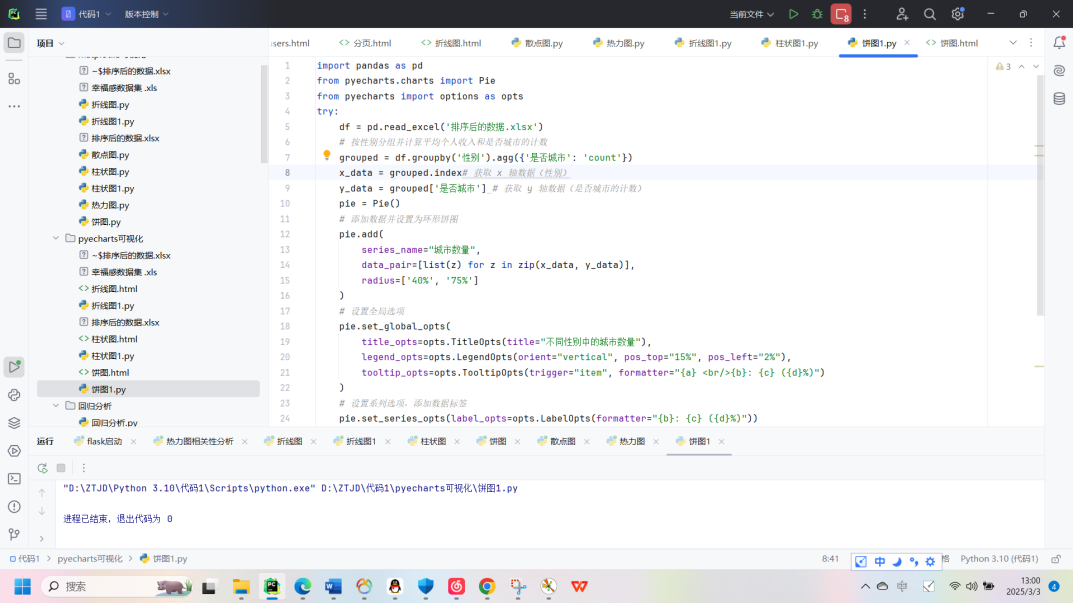Image resolution: width=1073 pixels, height=603 pixels.
Task: Open the Problems tool window
Action: [x=14, y=506]
